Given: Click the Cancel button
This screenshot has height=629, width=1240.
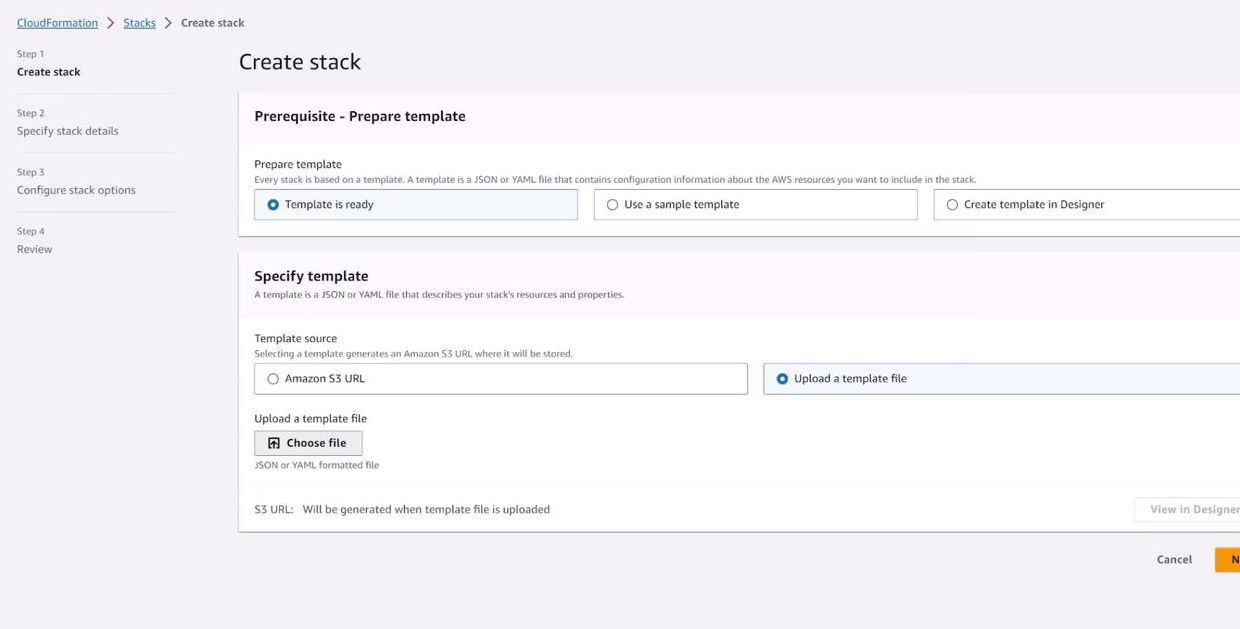Looking at the screenshot, I should (x=1173, y=559).
